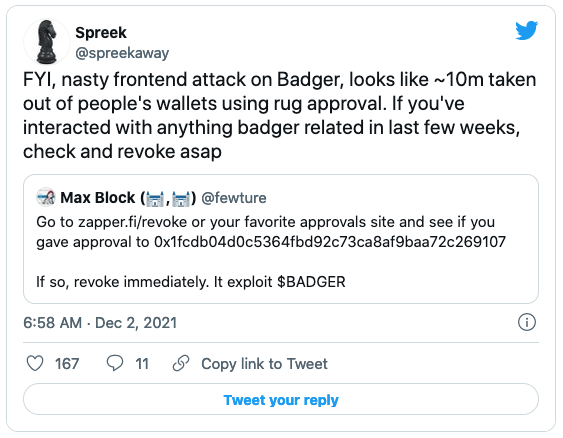This screenshot has height=438, width=563.
Task: Click the chain link icon
Action: coord(181,363)
